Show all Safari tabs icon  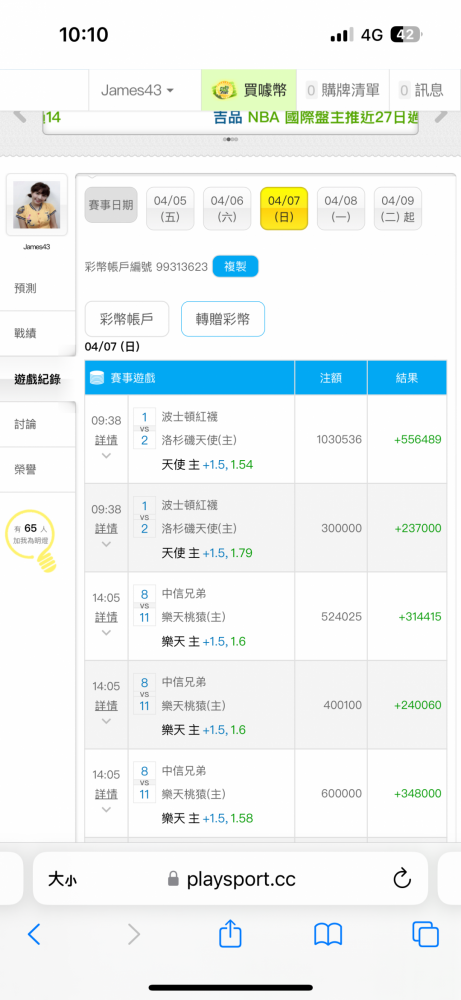coord(425,934)
